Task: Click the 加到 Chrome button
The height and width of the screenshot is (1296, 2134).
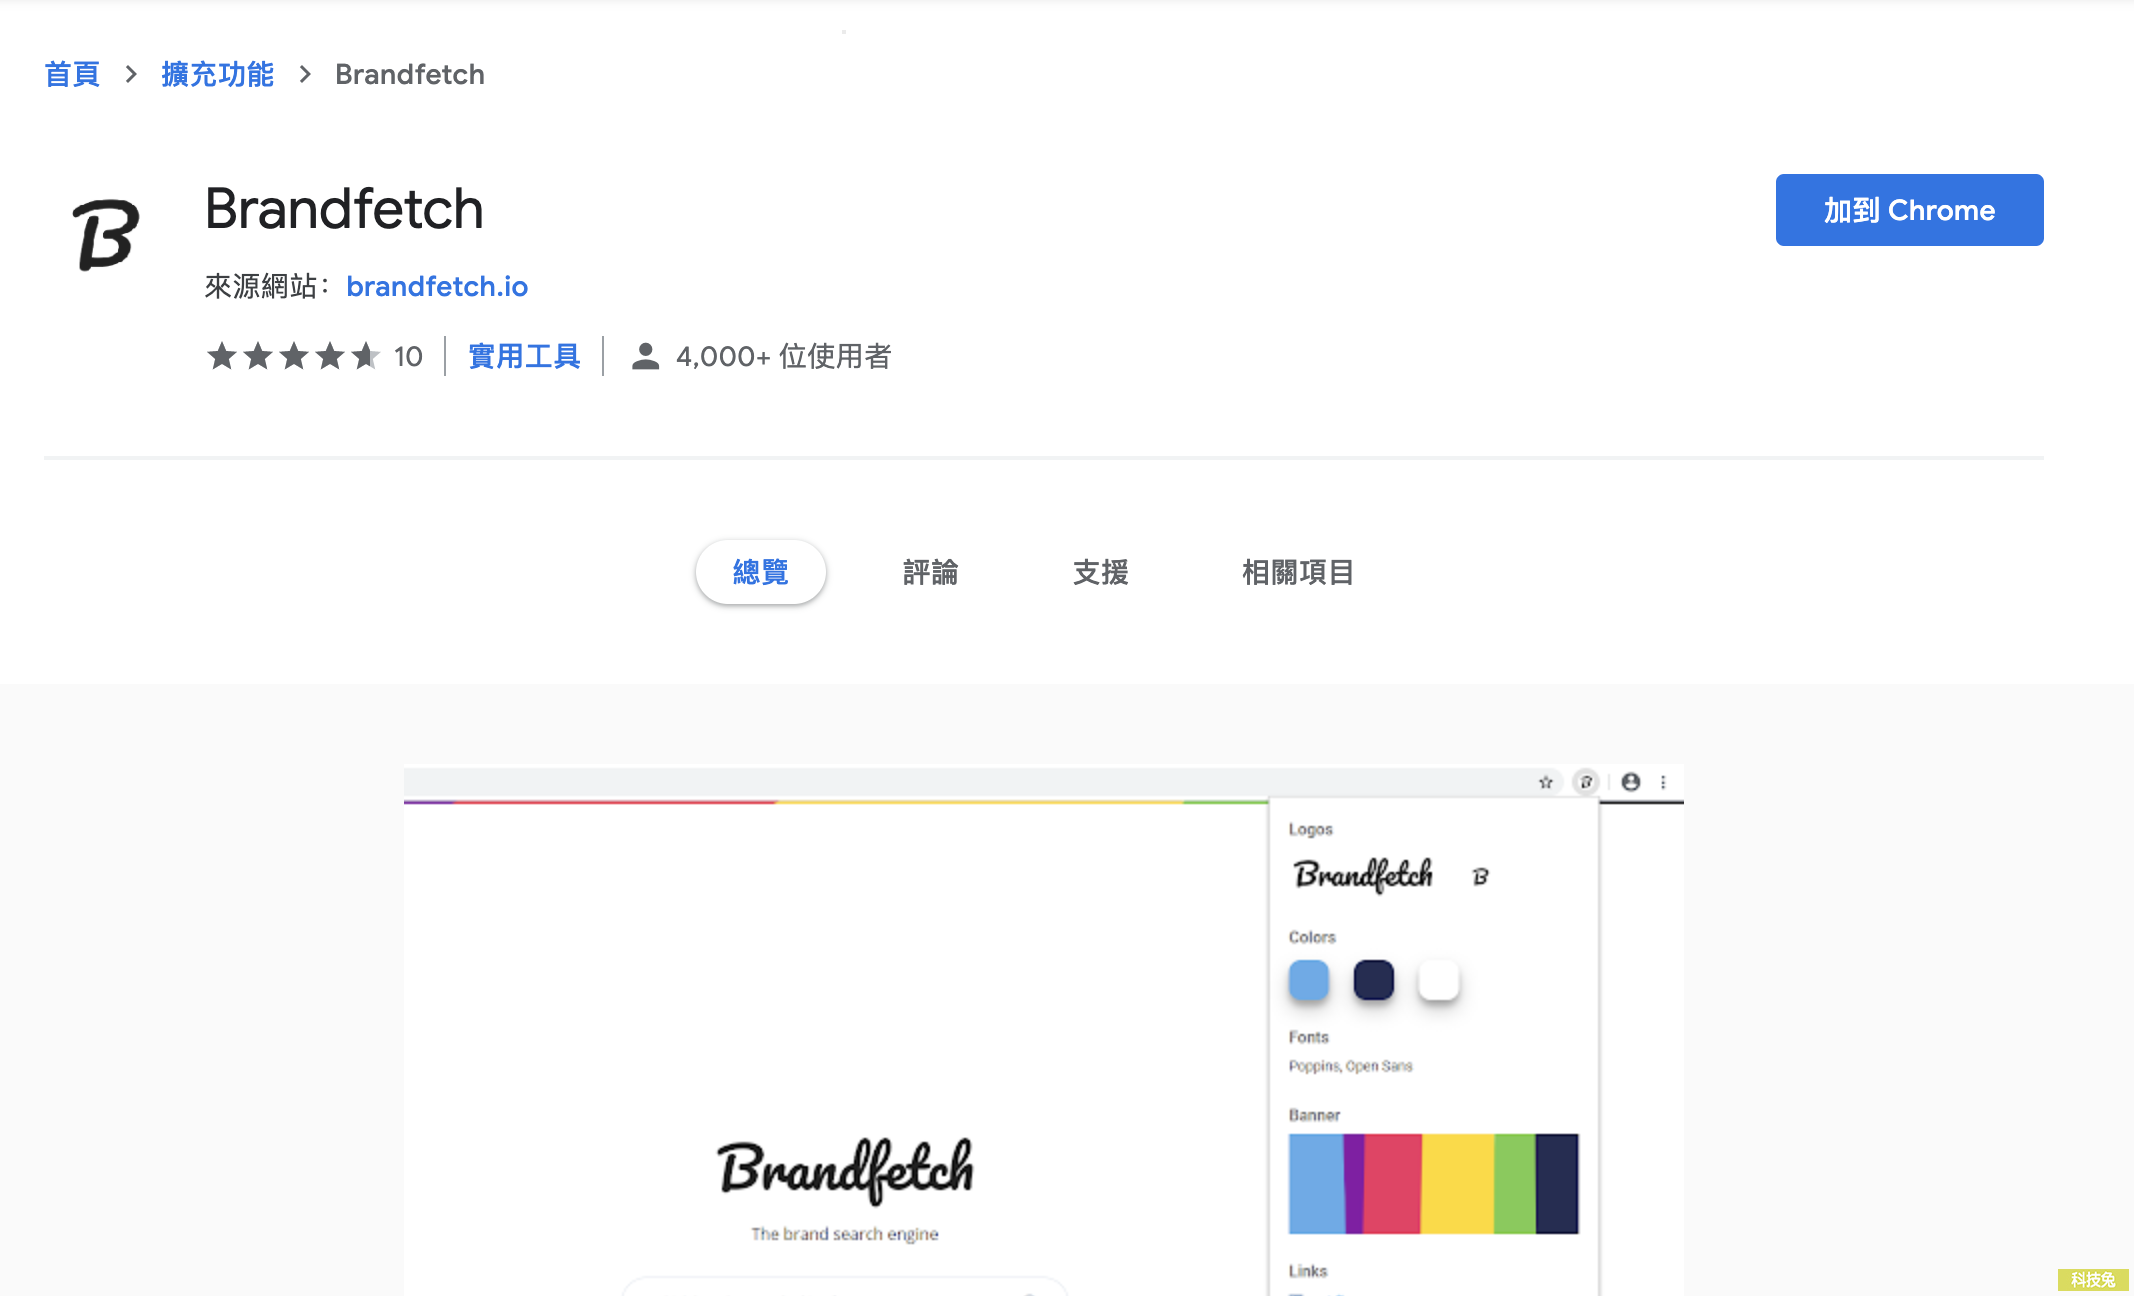Action: [1909, 210]
